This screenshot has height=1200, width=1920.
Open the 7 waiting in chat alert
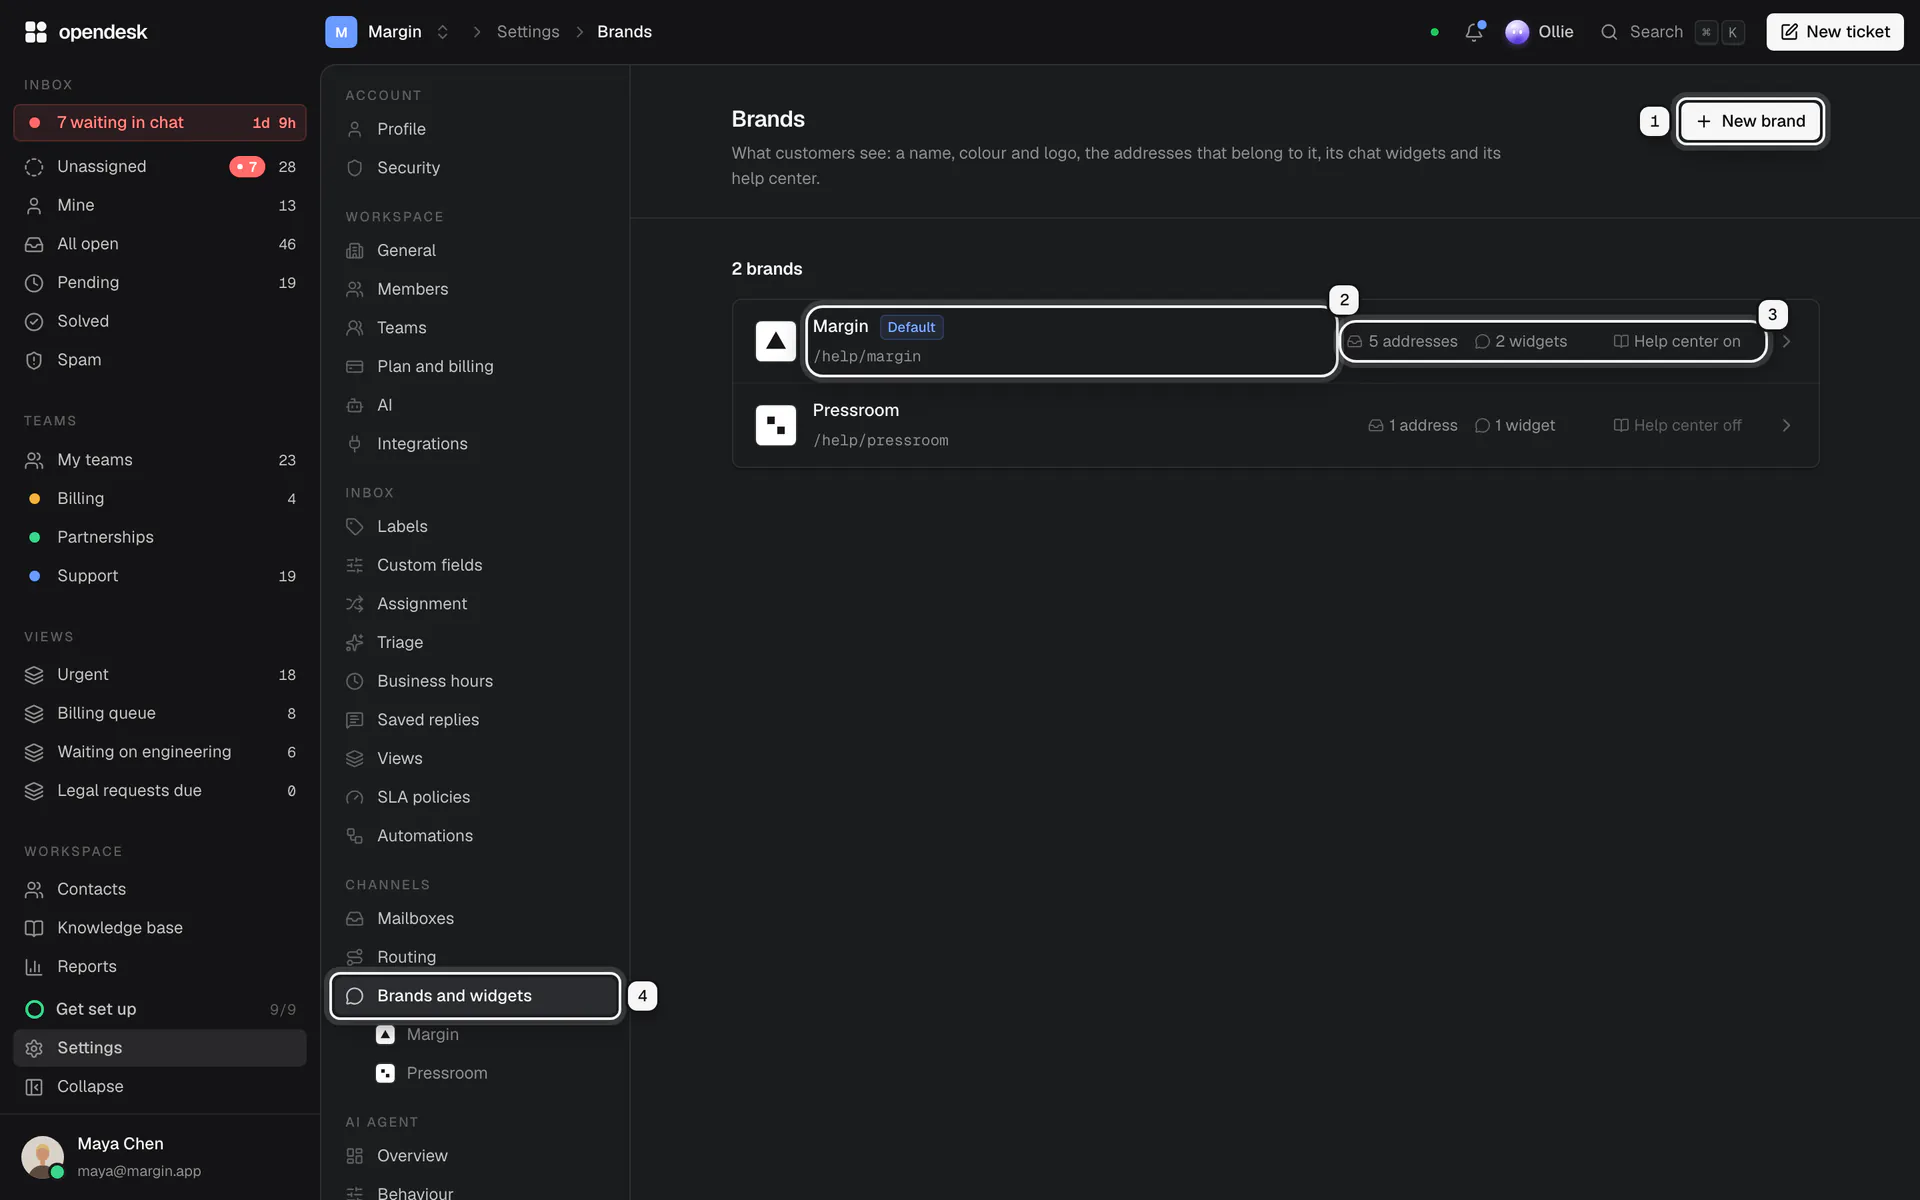(160, 123)
